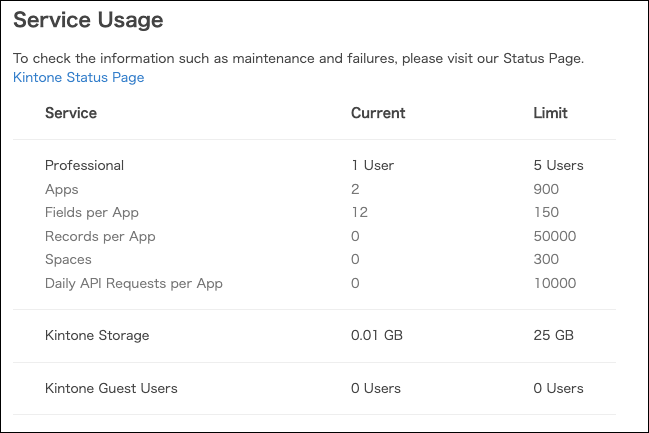Viewport: 649px width, 433px height.
Task: Click the Records per App label
Action: coord(100,236)
